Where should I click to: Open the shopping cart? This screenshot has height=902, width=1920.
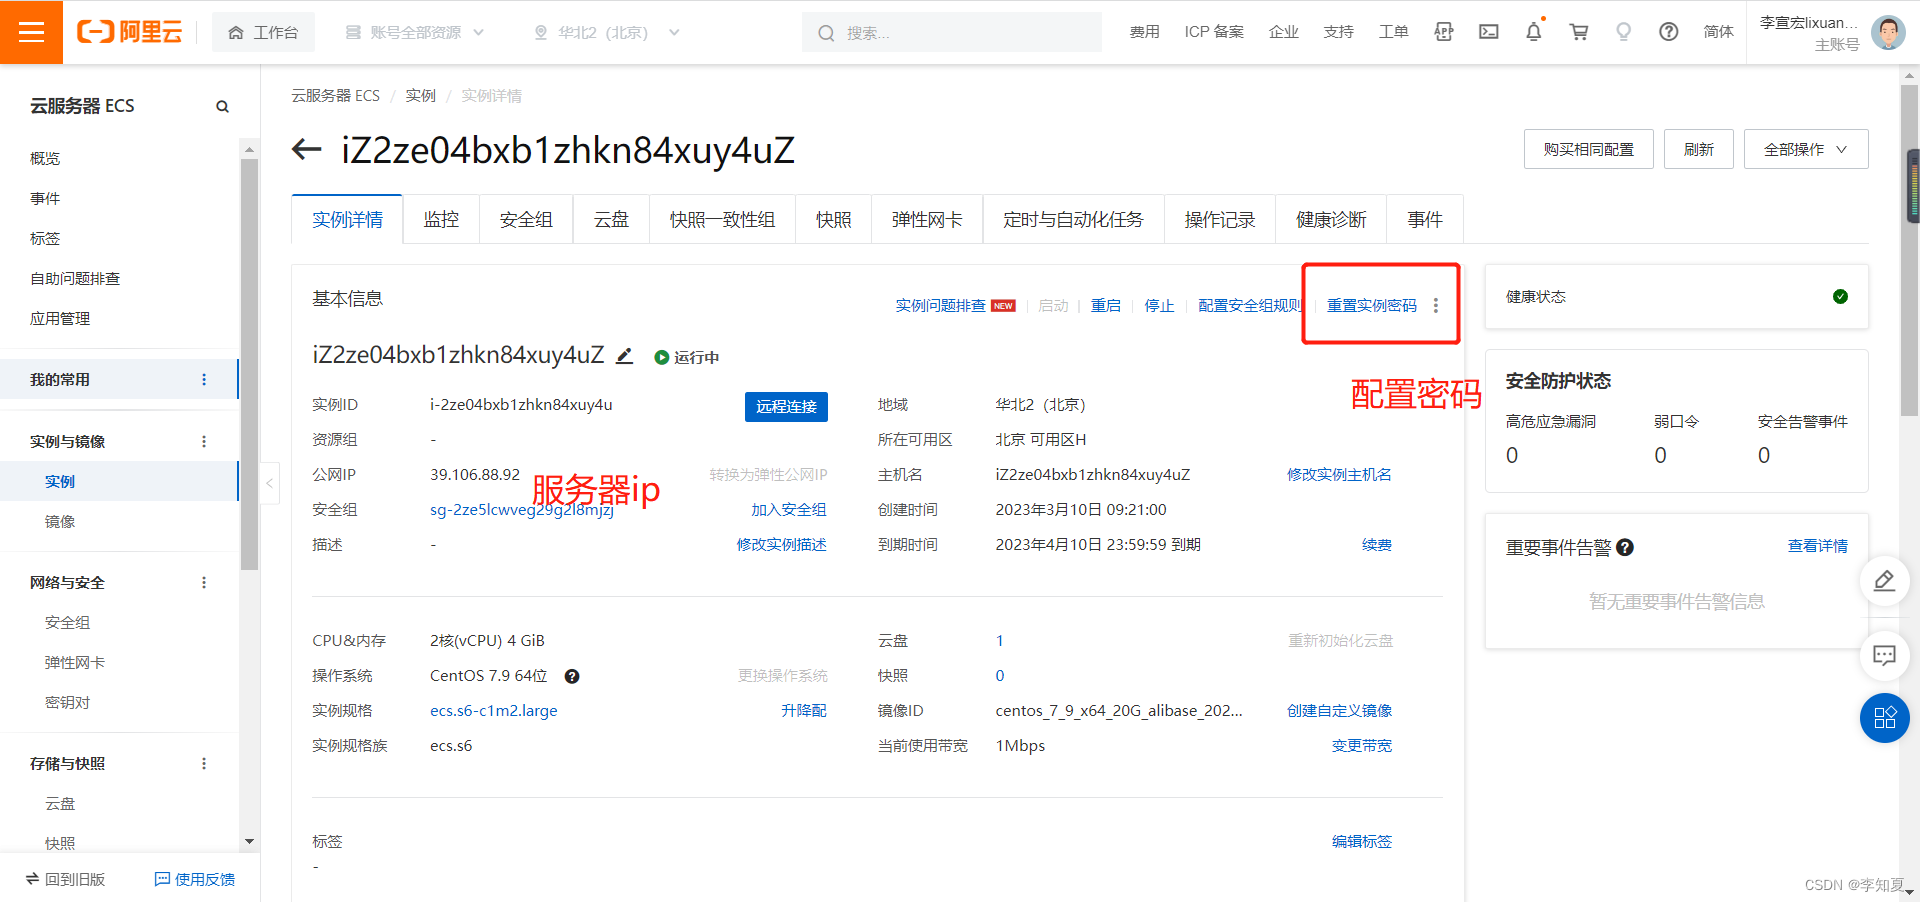coord(1579,32)
